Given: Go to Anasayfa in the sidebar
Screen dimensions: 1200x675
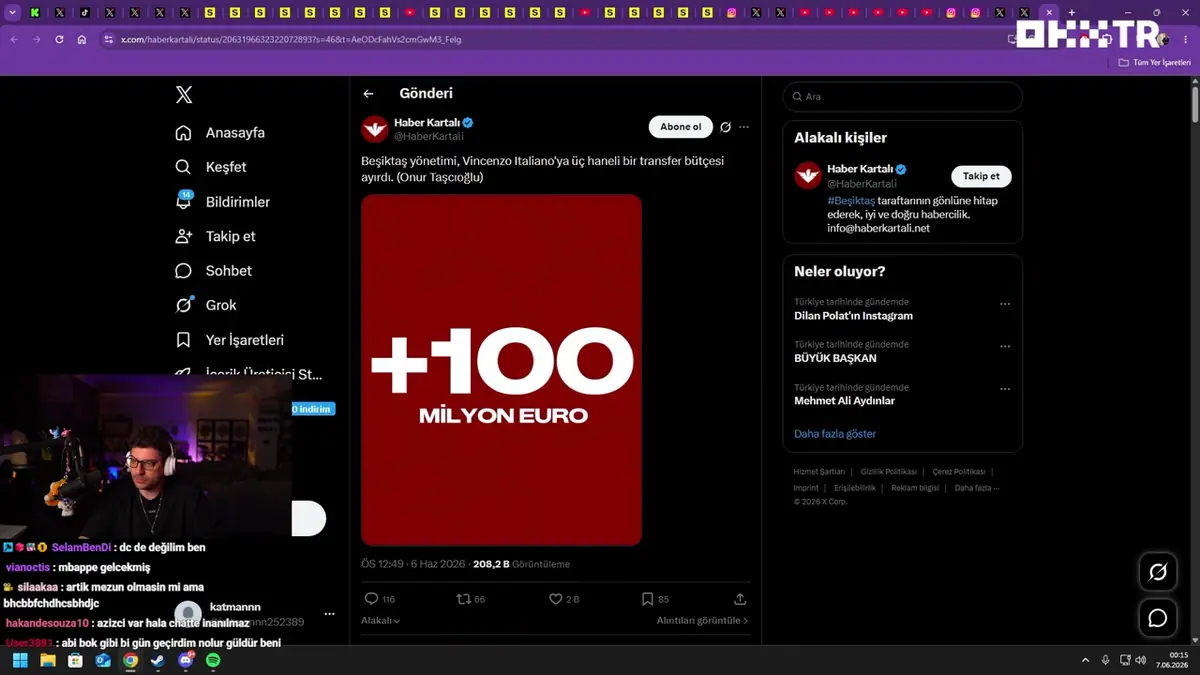Looking at the screenshot, I should [220, 133].
